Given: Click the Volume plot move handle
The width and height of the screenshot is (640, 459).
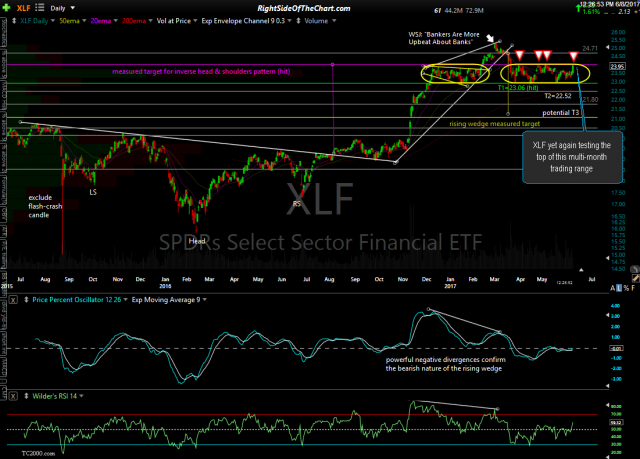Looking at the screenshot, I should click(x=298, y=20).
